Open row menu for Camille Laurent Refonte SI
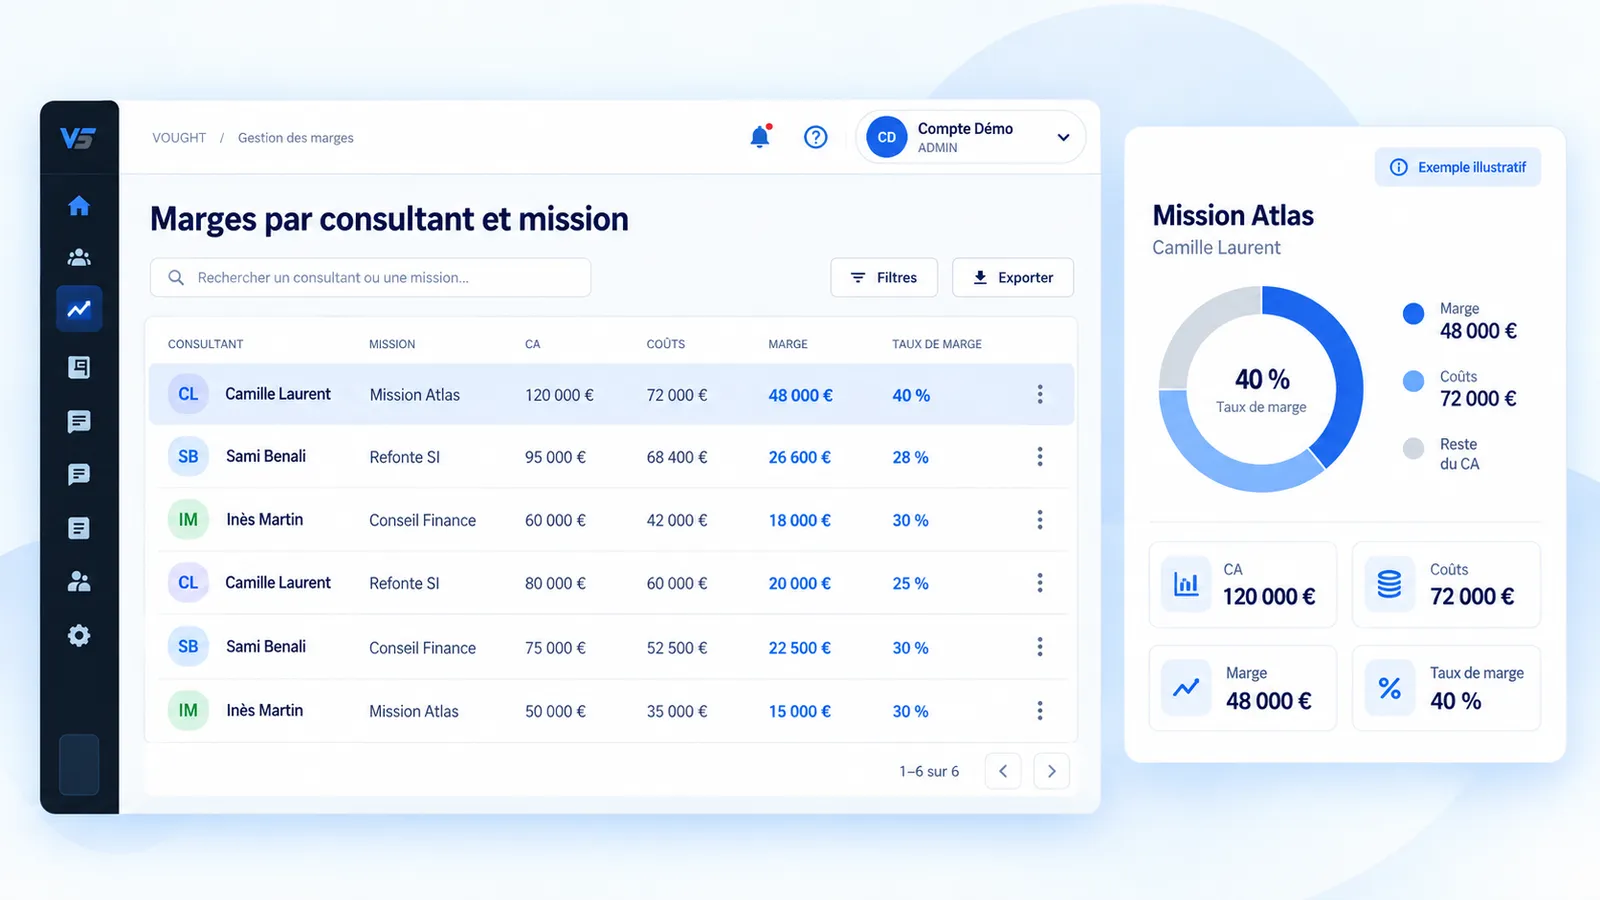The image size is (1600, 900). coord(1040,583)
